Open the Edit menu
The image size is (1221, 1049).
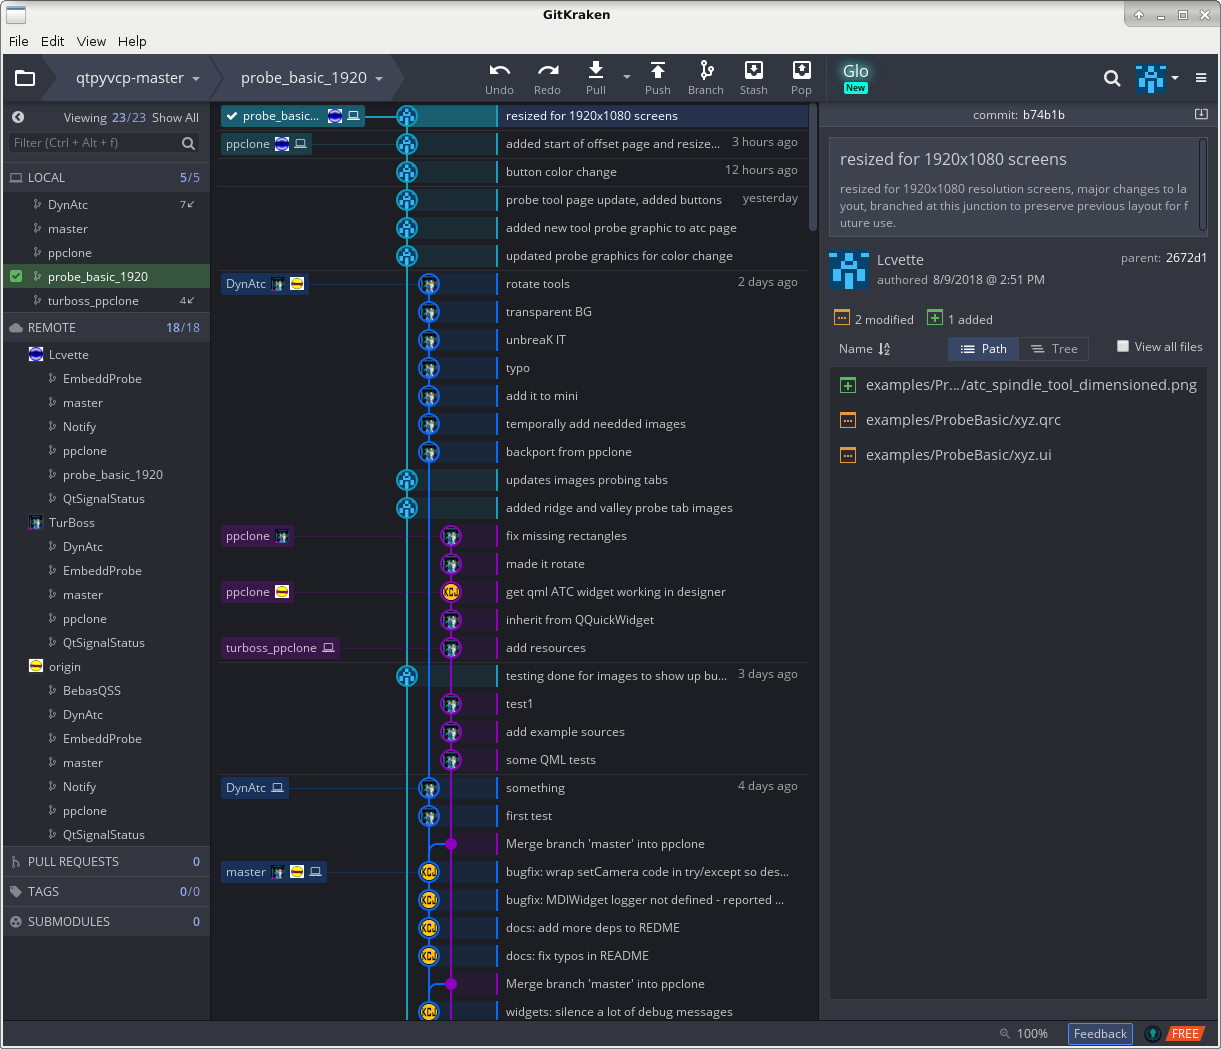(53, 41)
